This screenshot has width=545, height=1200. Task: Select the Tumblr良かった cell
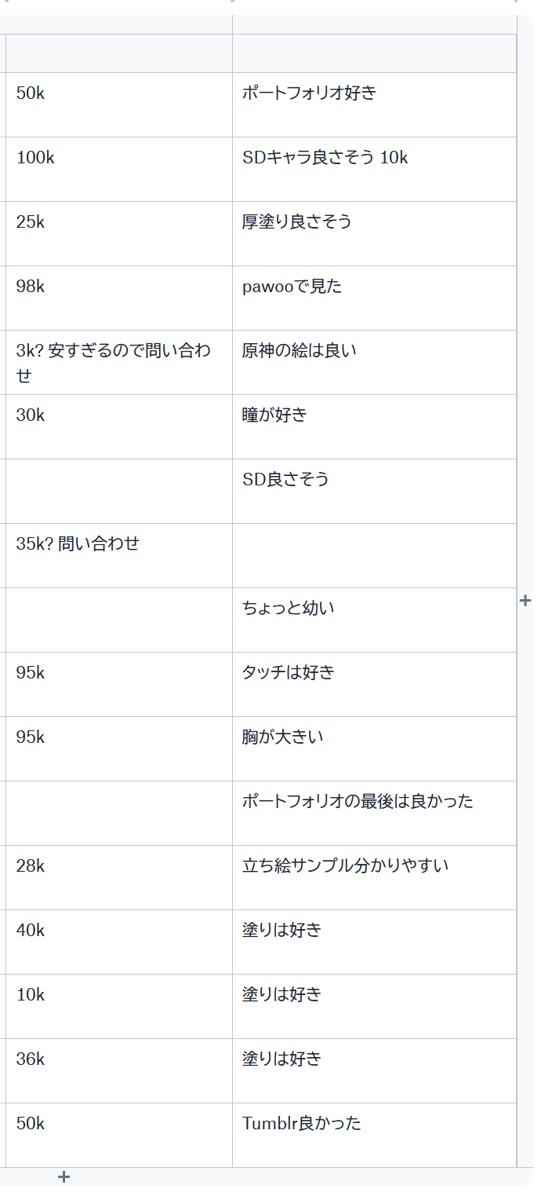374,1135
